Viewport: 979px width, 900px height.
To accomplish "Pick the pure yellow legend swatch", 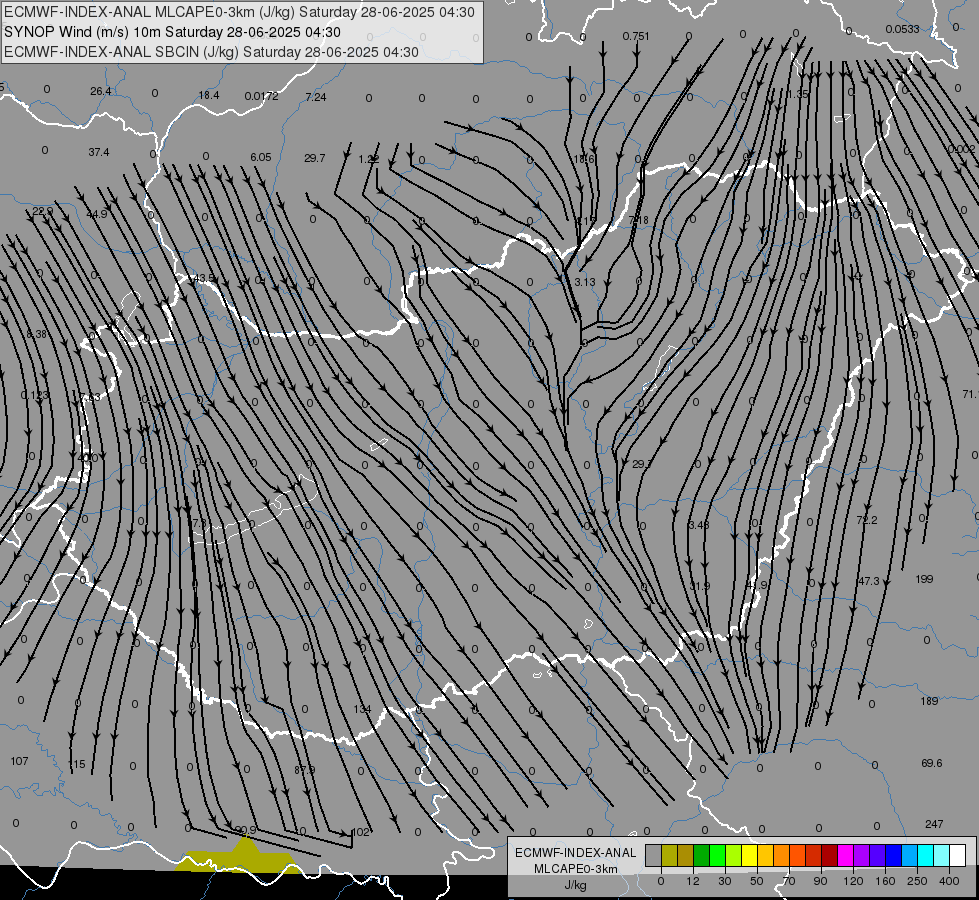I will [x=749, y=856].
